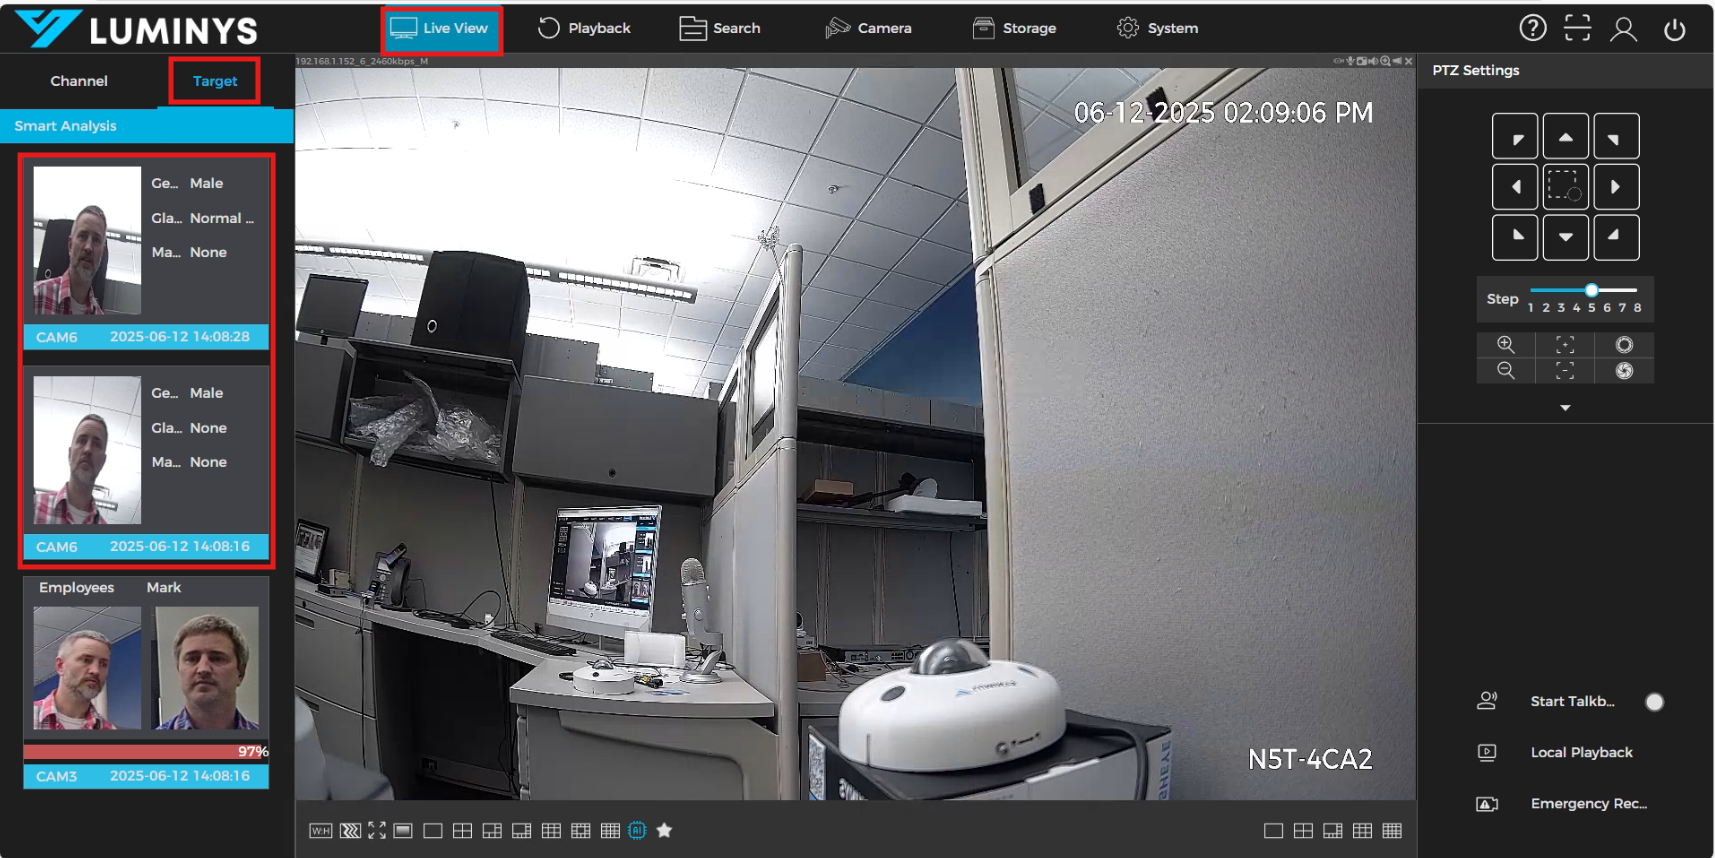Click the PTZ zoom out magnifier
The image size is (1715, 858).
click(x=1505, y=371)
